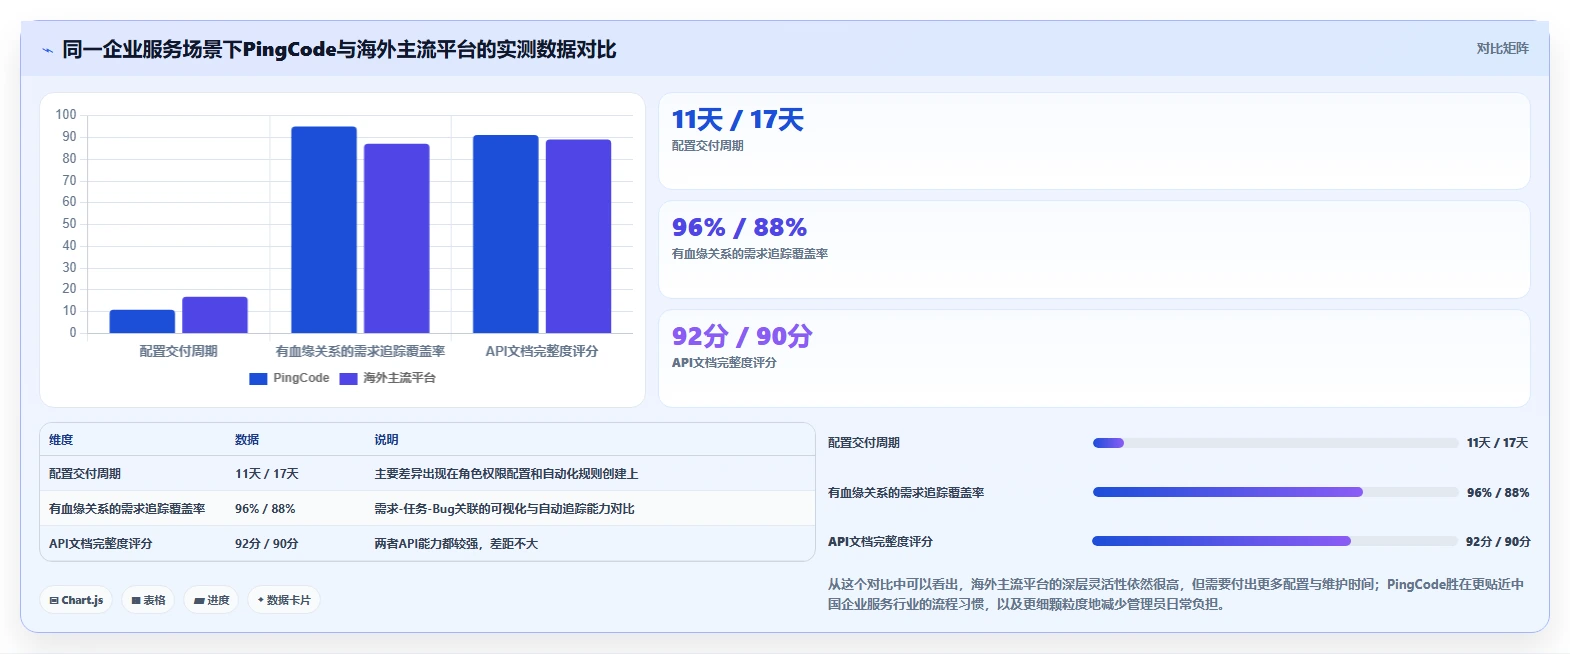The width and height of the screenshot is (1570, 654).
Task: Click x-axis label 配置交付周期 in chart
Action: [178, 351]
